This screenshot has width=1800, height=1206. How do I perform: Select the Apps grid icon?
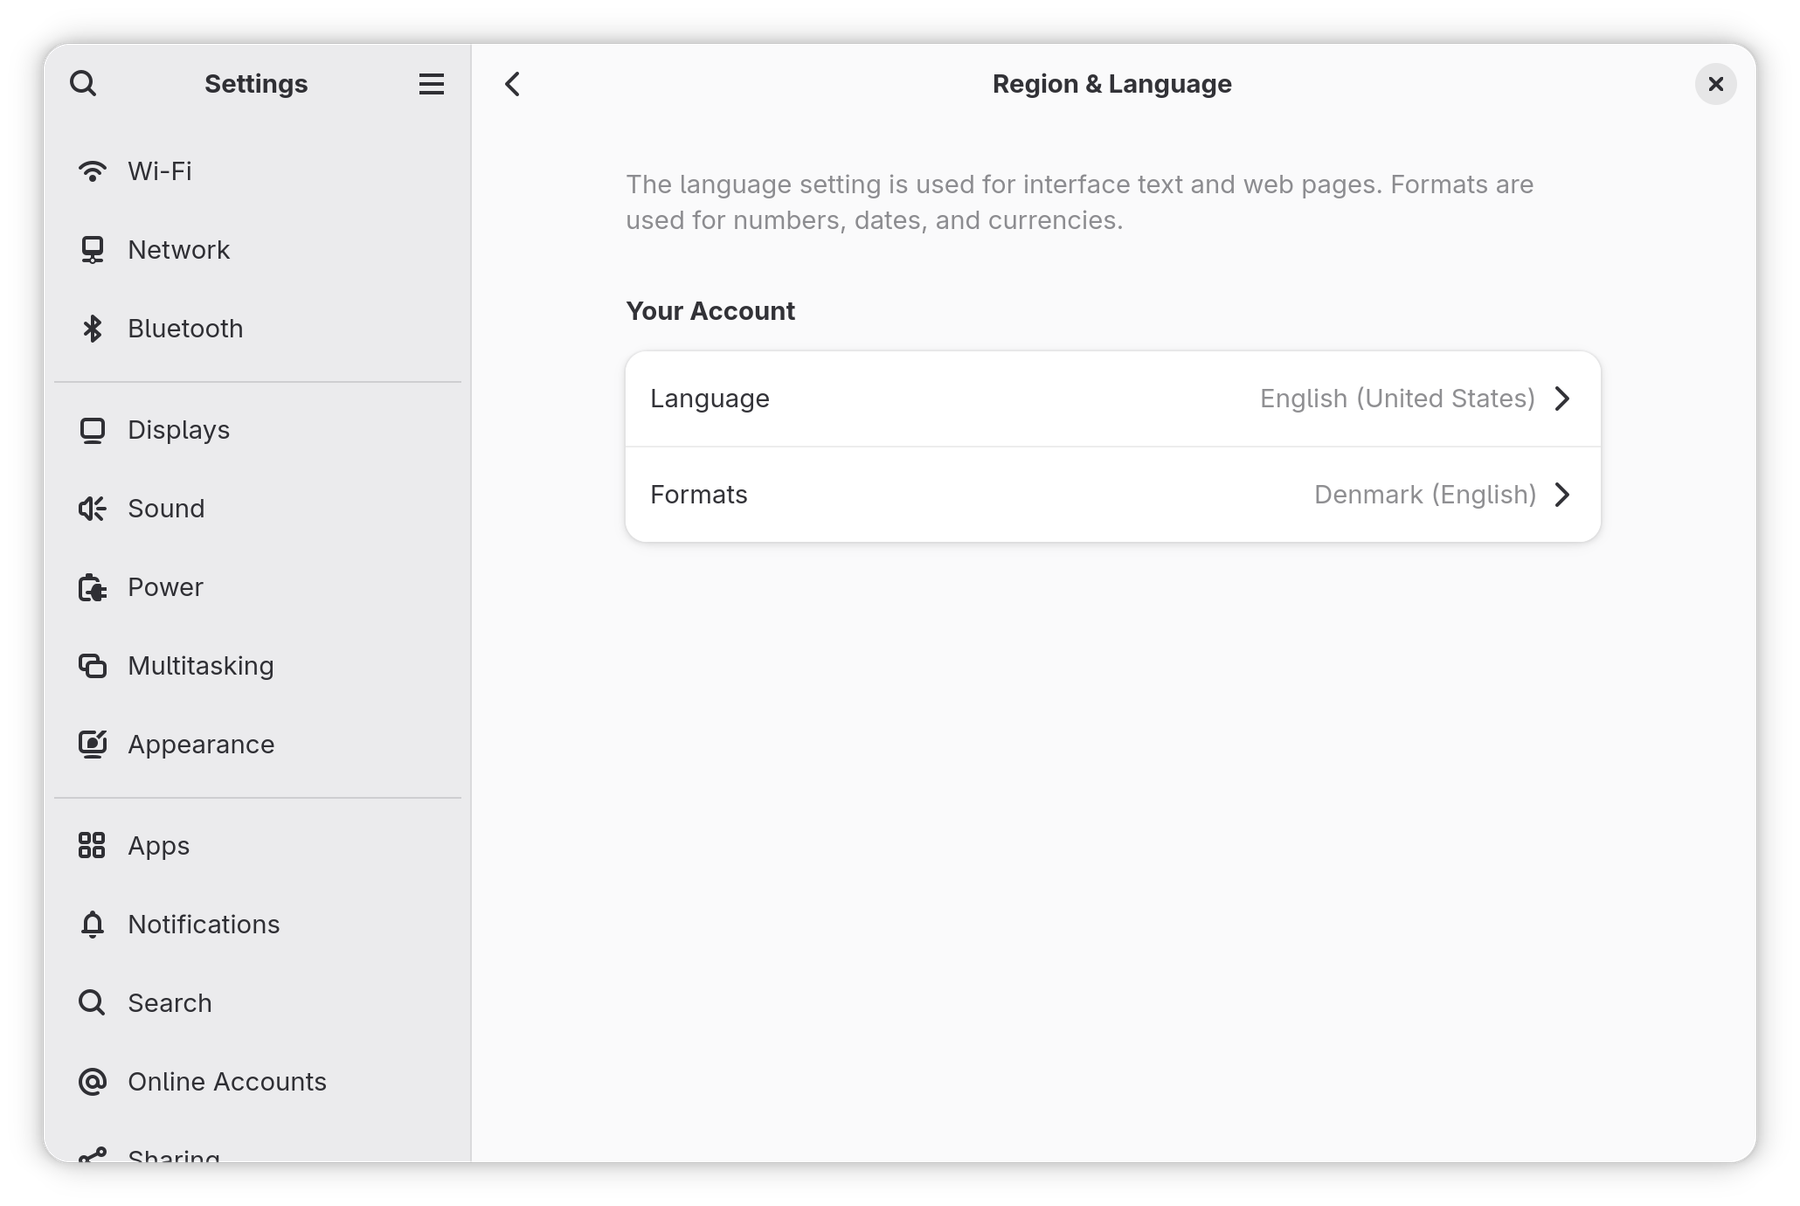click(93, 845)
